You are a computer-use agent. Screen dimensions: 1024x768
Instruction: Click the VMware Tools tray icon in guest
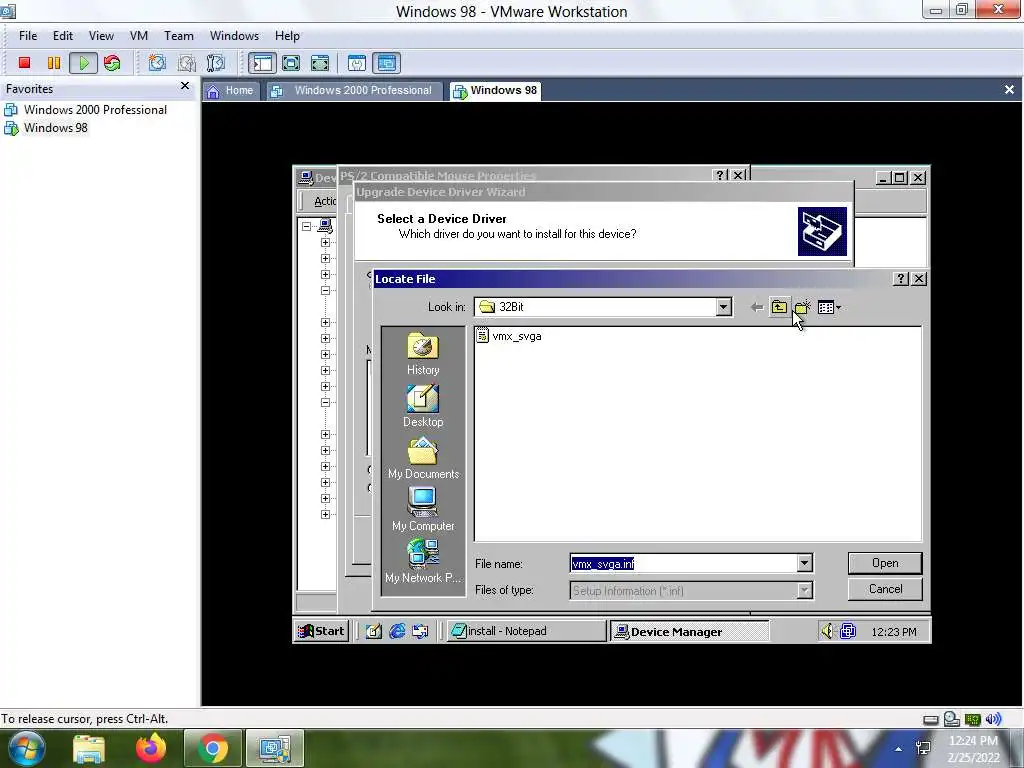pos(848,632)
